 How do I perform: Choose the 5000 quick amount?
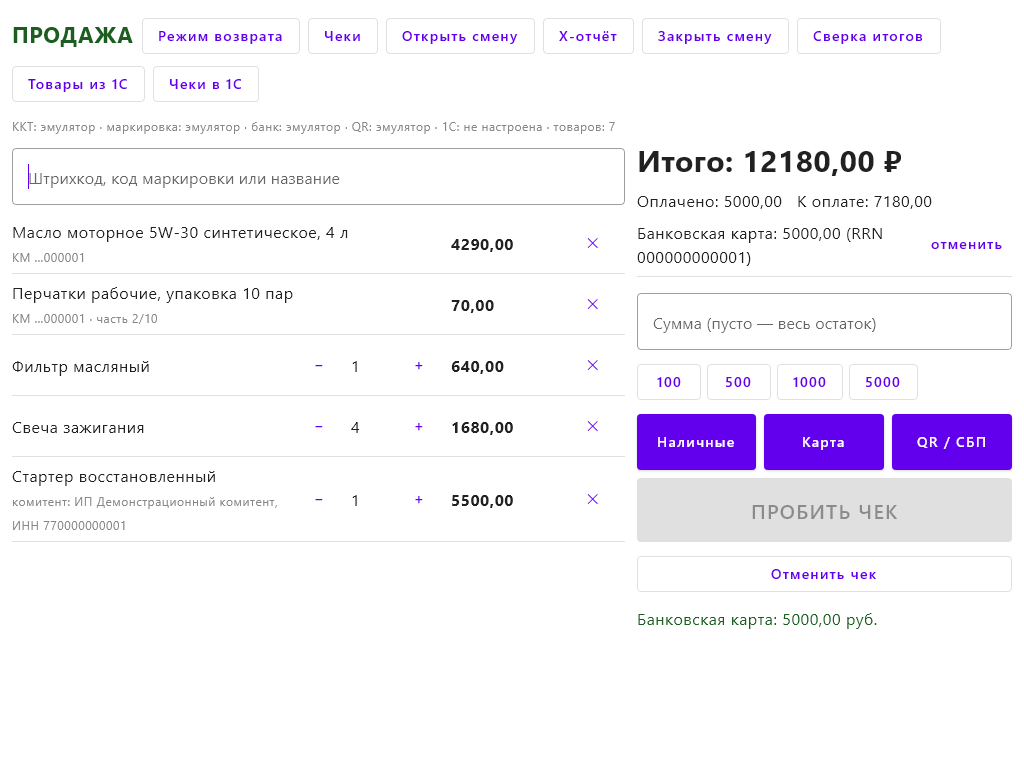coord(883,382)
